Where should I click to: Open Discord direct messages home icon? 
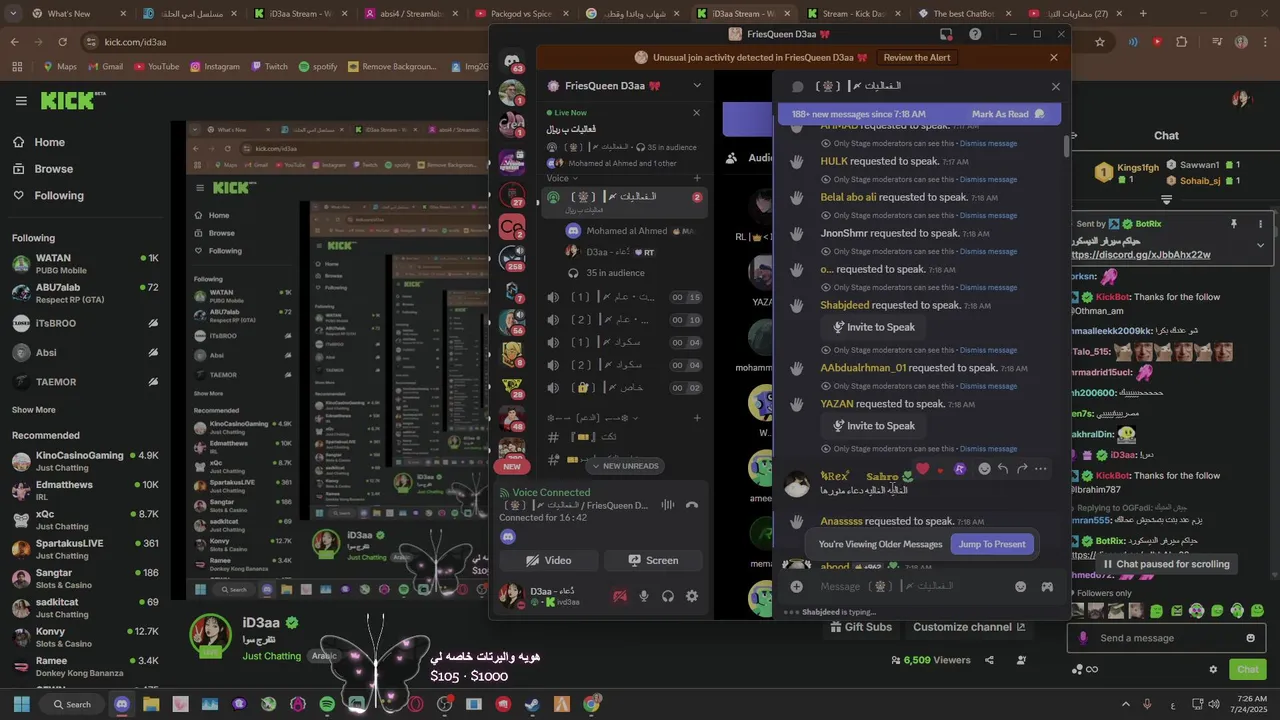pyautogui.click(x=512, y=62)
